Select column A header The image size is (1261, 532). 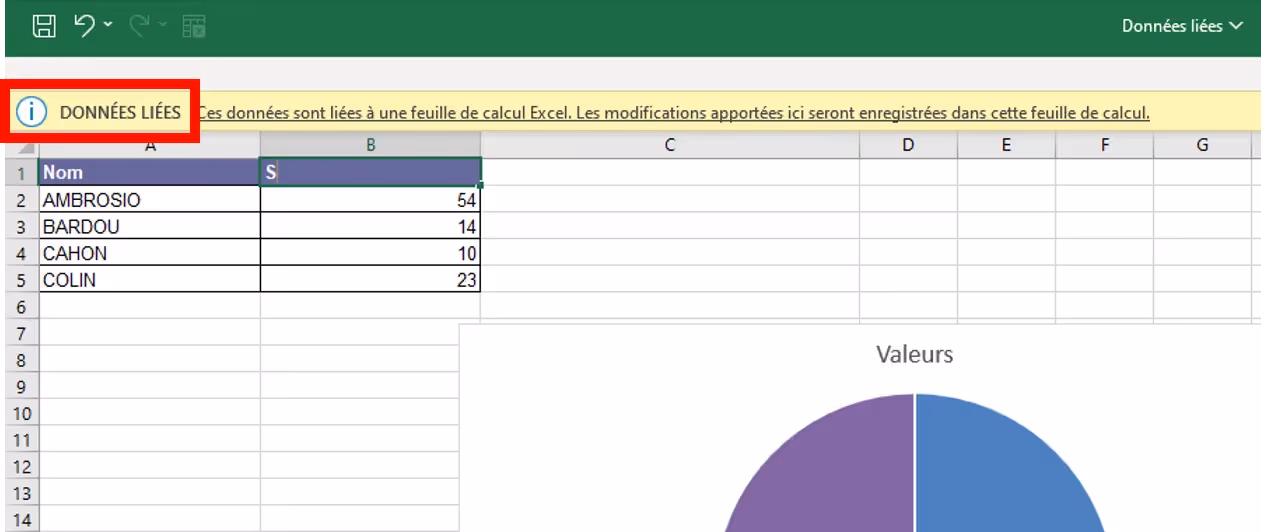[x=149, y=146]
